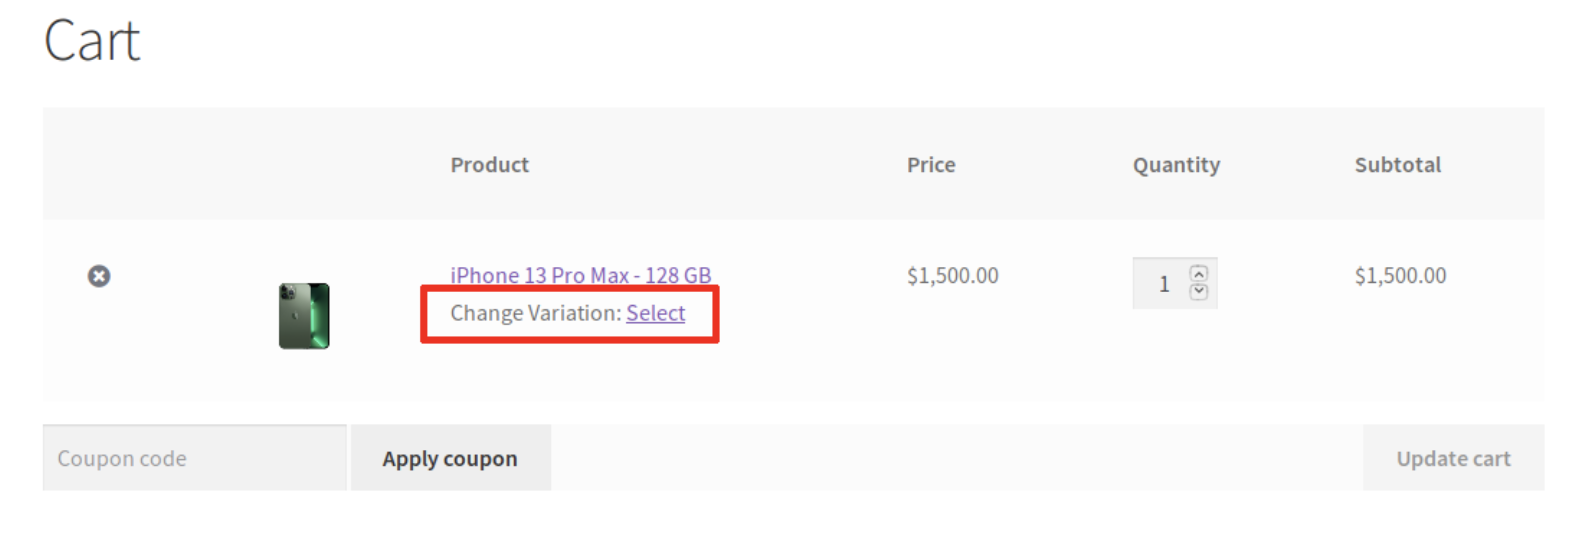Click the green iPhone product thumbnail
The height and width of the screenshot is (548, 1586).
tap(304, 316)
